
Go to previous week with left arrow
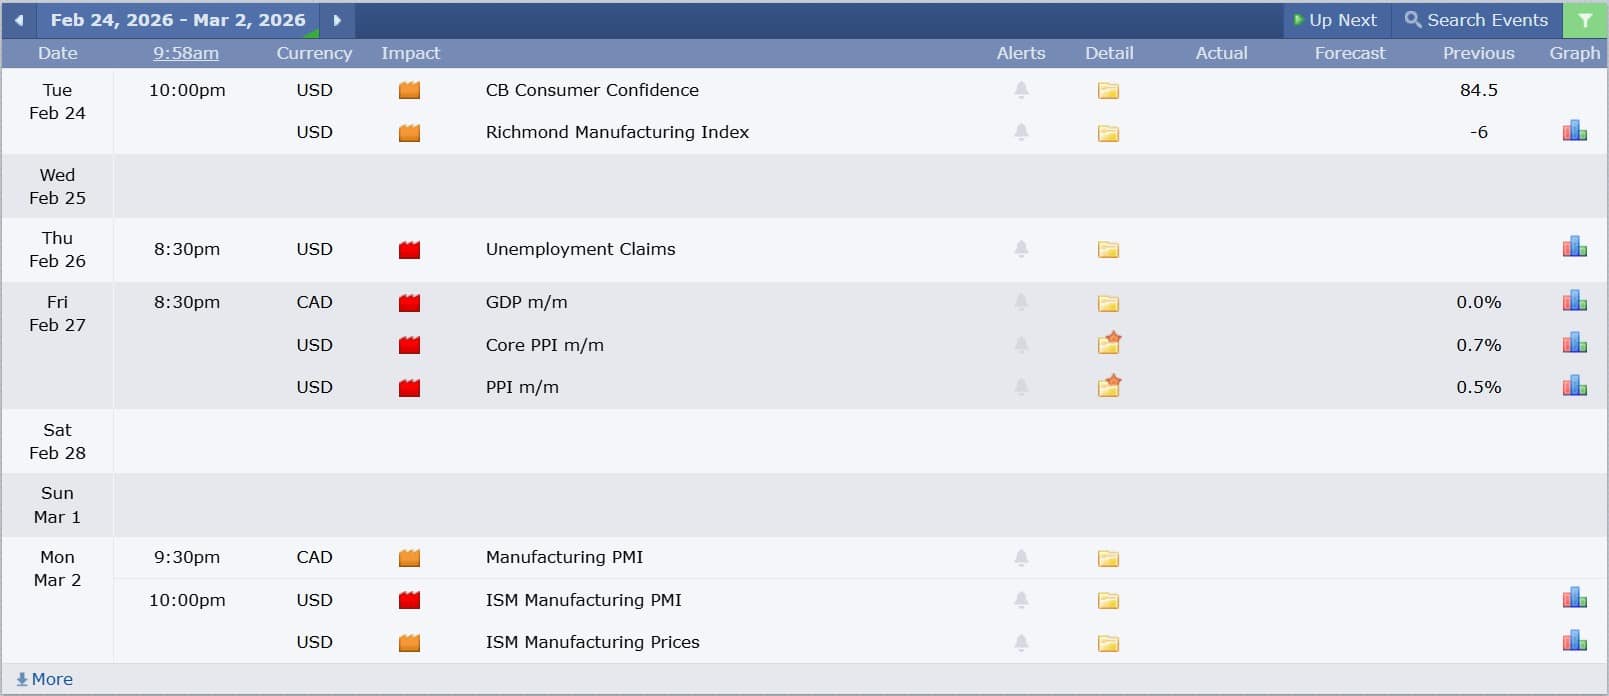coord(18,20)
